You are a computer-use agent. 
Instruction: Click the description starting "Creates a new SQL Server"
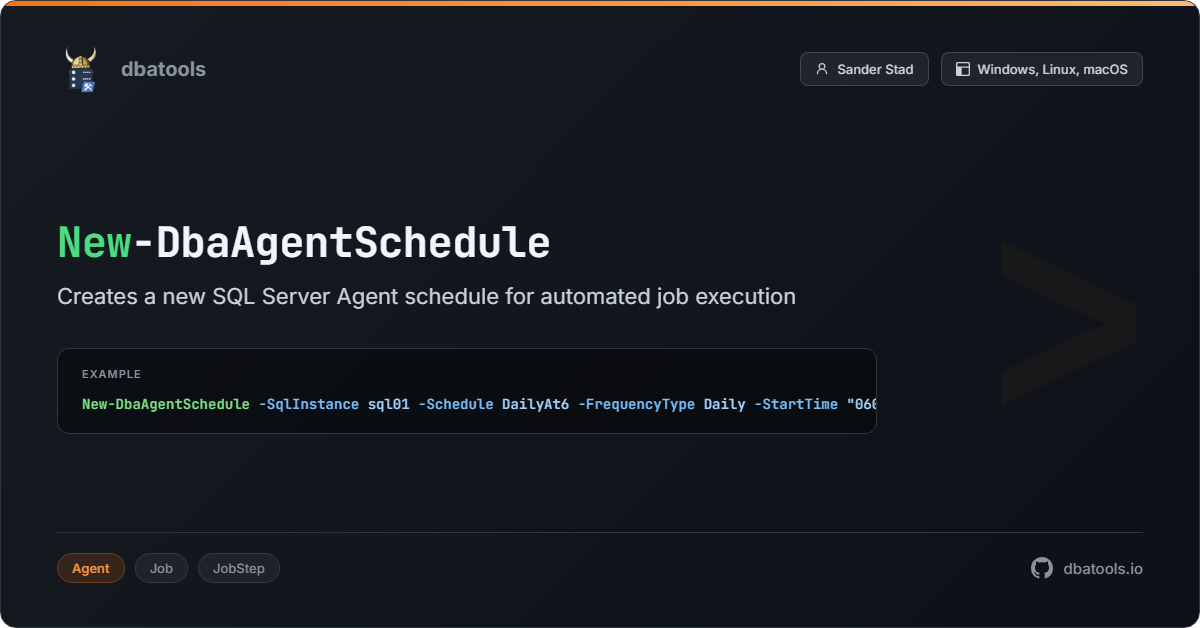426,297
